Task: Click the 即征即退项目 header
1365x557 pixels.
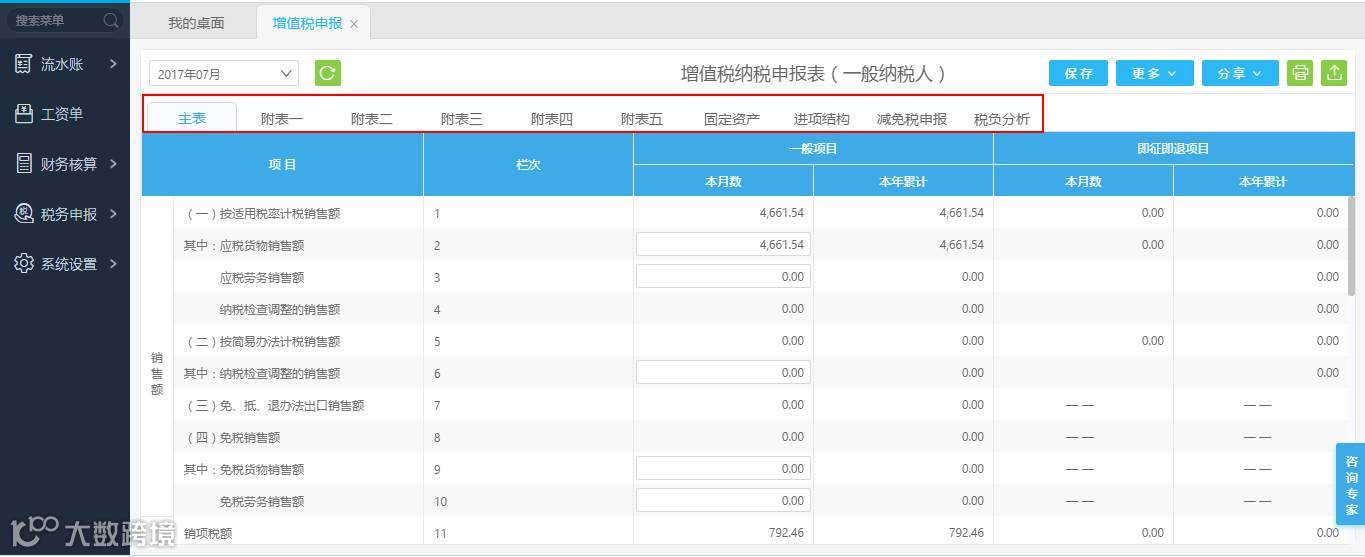Action: 1173,149
